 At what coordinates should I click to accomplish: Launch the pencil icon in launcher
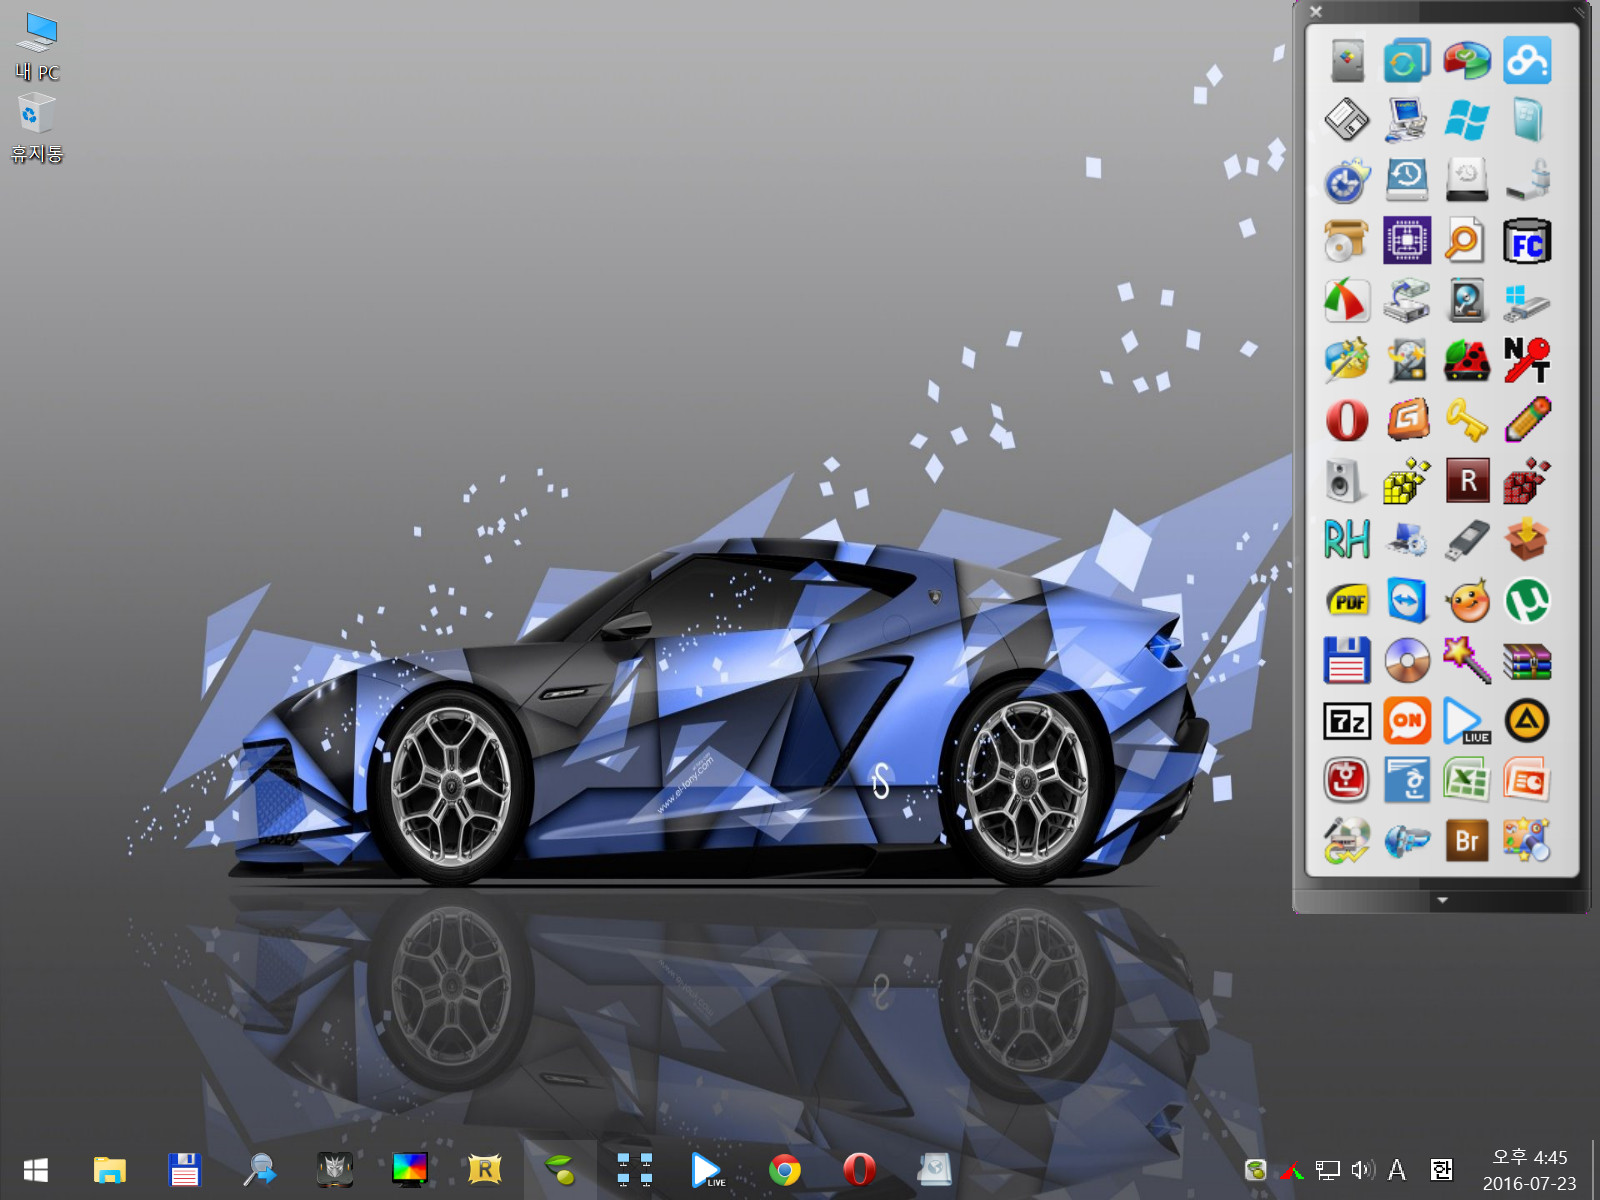pyautogui.click(x=1527, y=421)
